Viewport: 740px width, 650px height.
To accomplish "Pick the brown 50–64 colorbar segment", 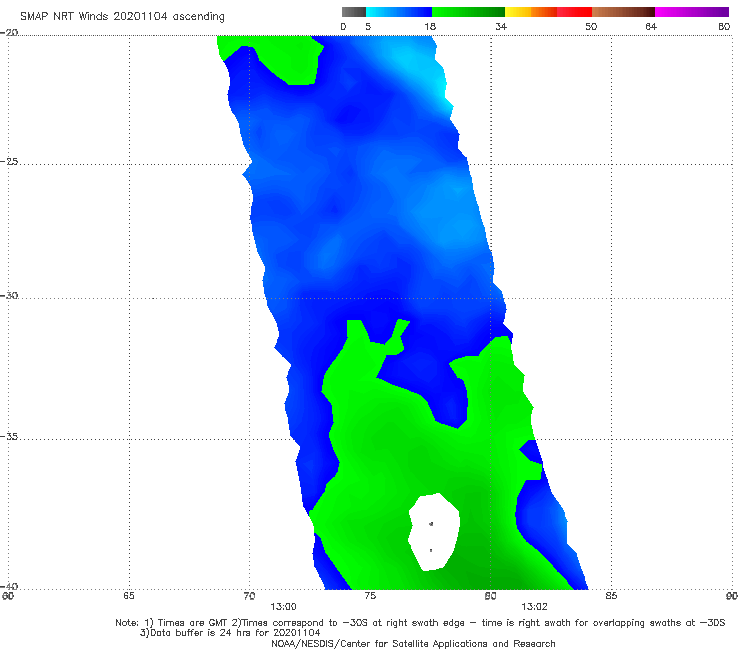I will click(623, 12).
